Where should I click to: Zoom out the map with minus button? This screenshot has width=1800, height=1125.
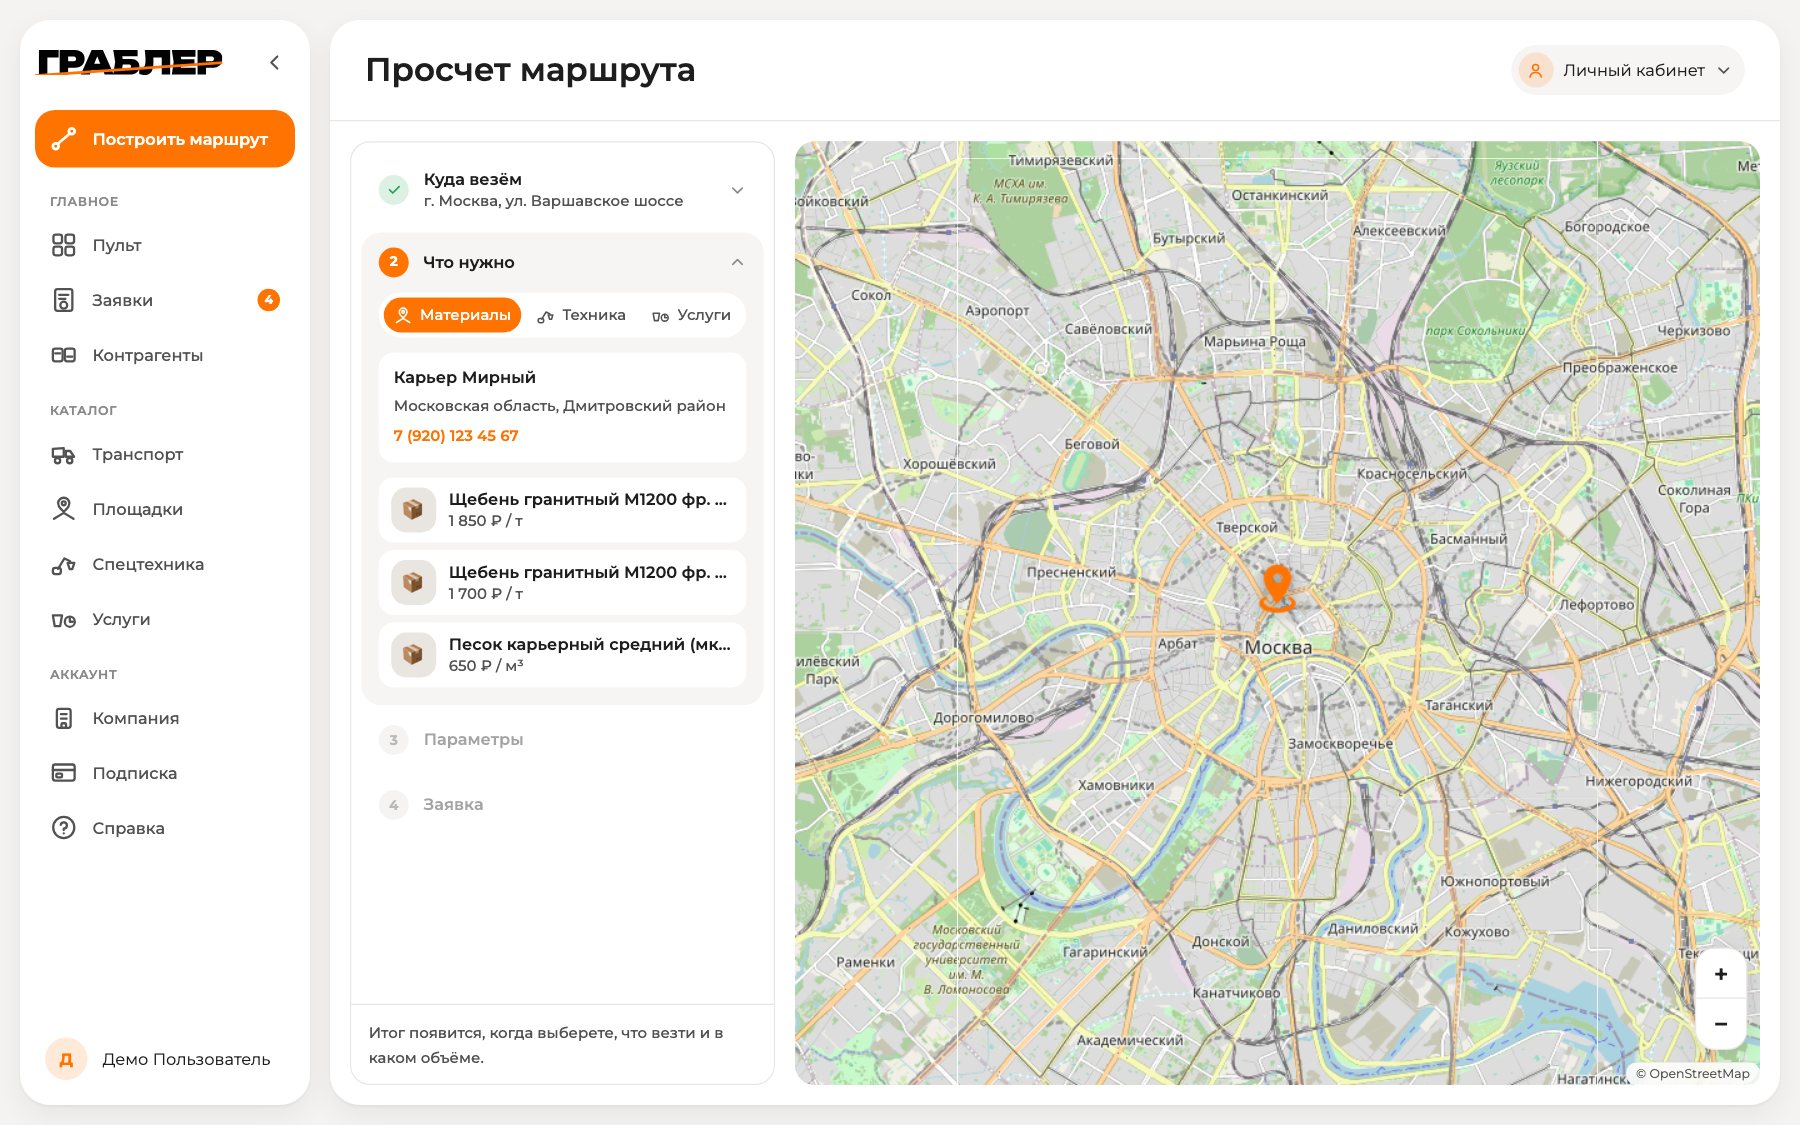tap(1721, 1024)
